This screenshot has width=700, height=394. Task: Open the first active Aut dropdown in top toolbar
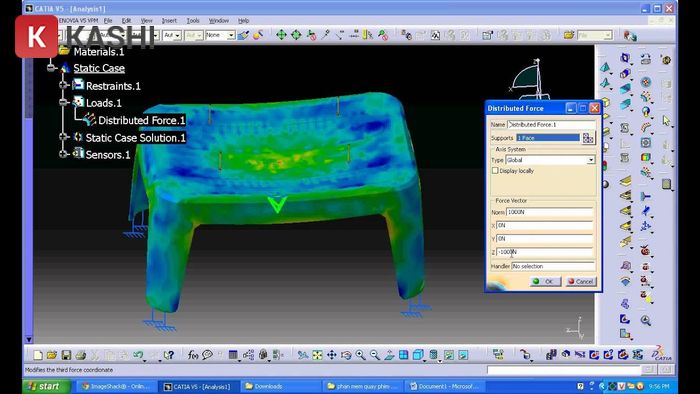178,35
